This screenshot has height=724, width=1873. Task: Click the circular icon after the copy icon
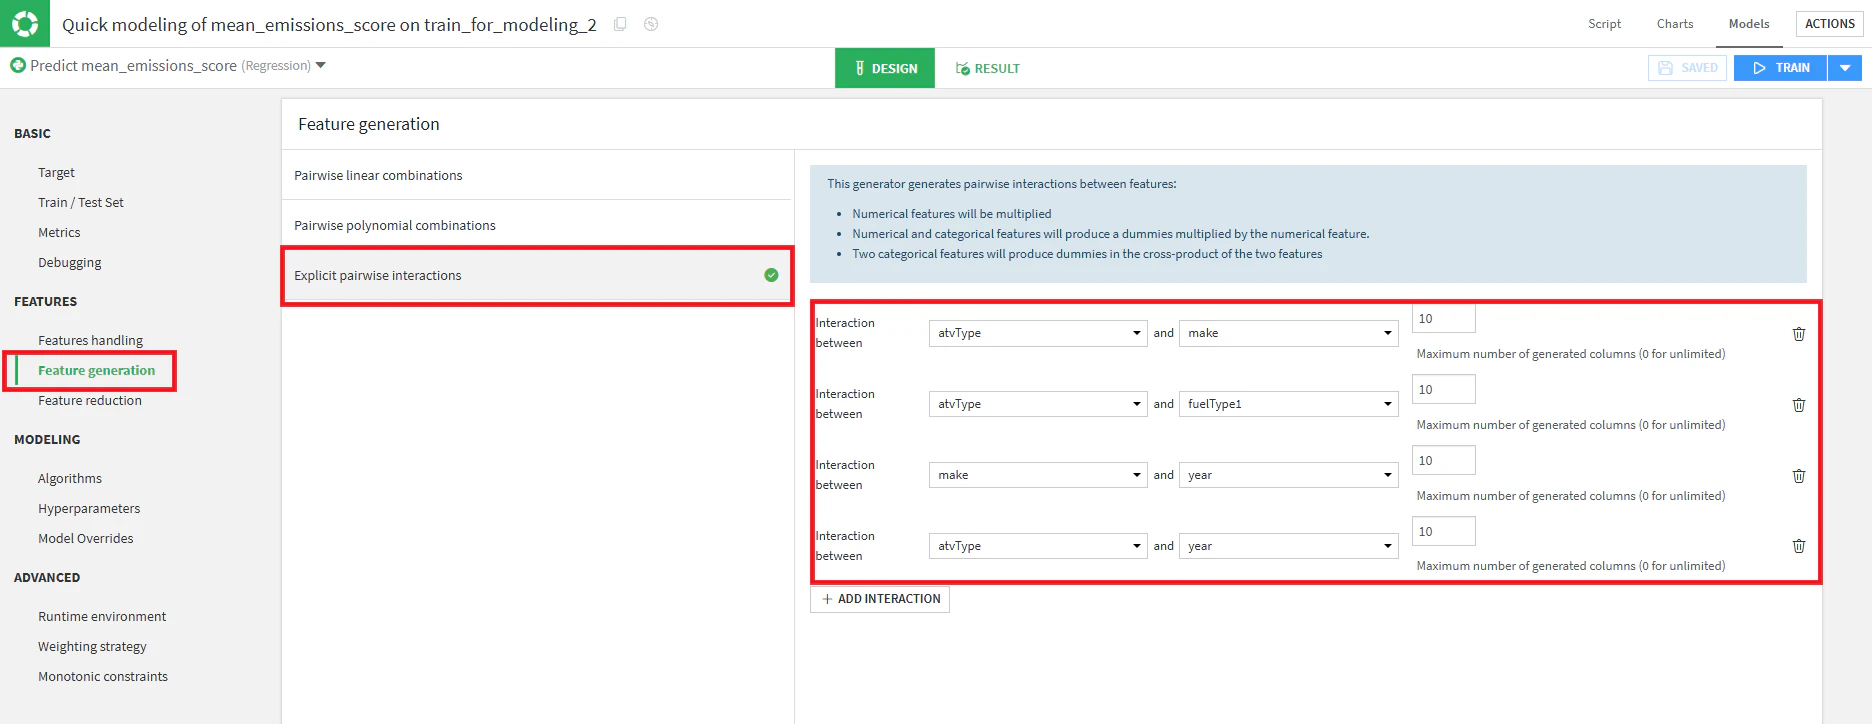(651, 24)
